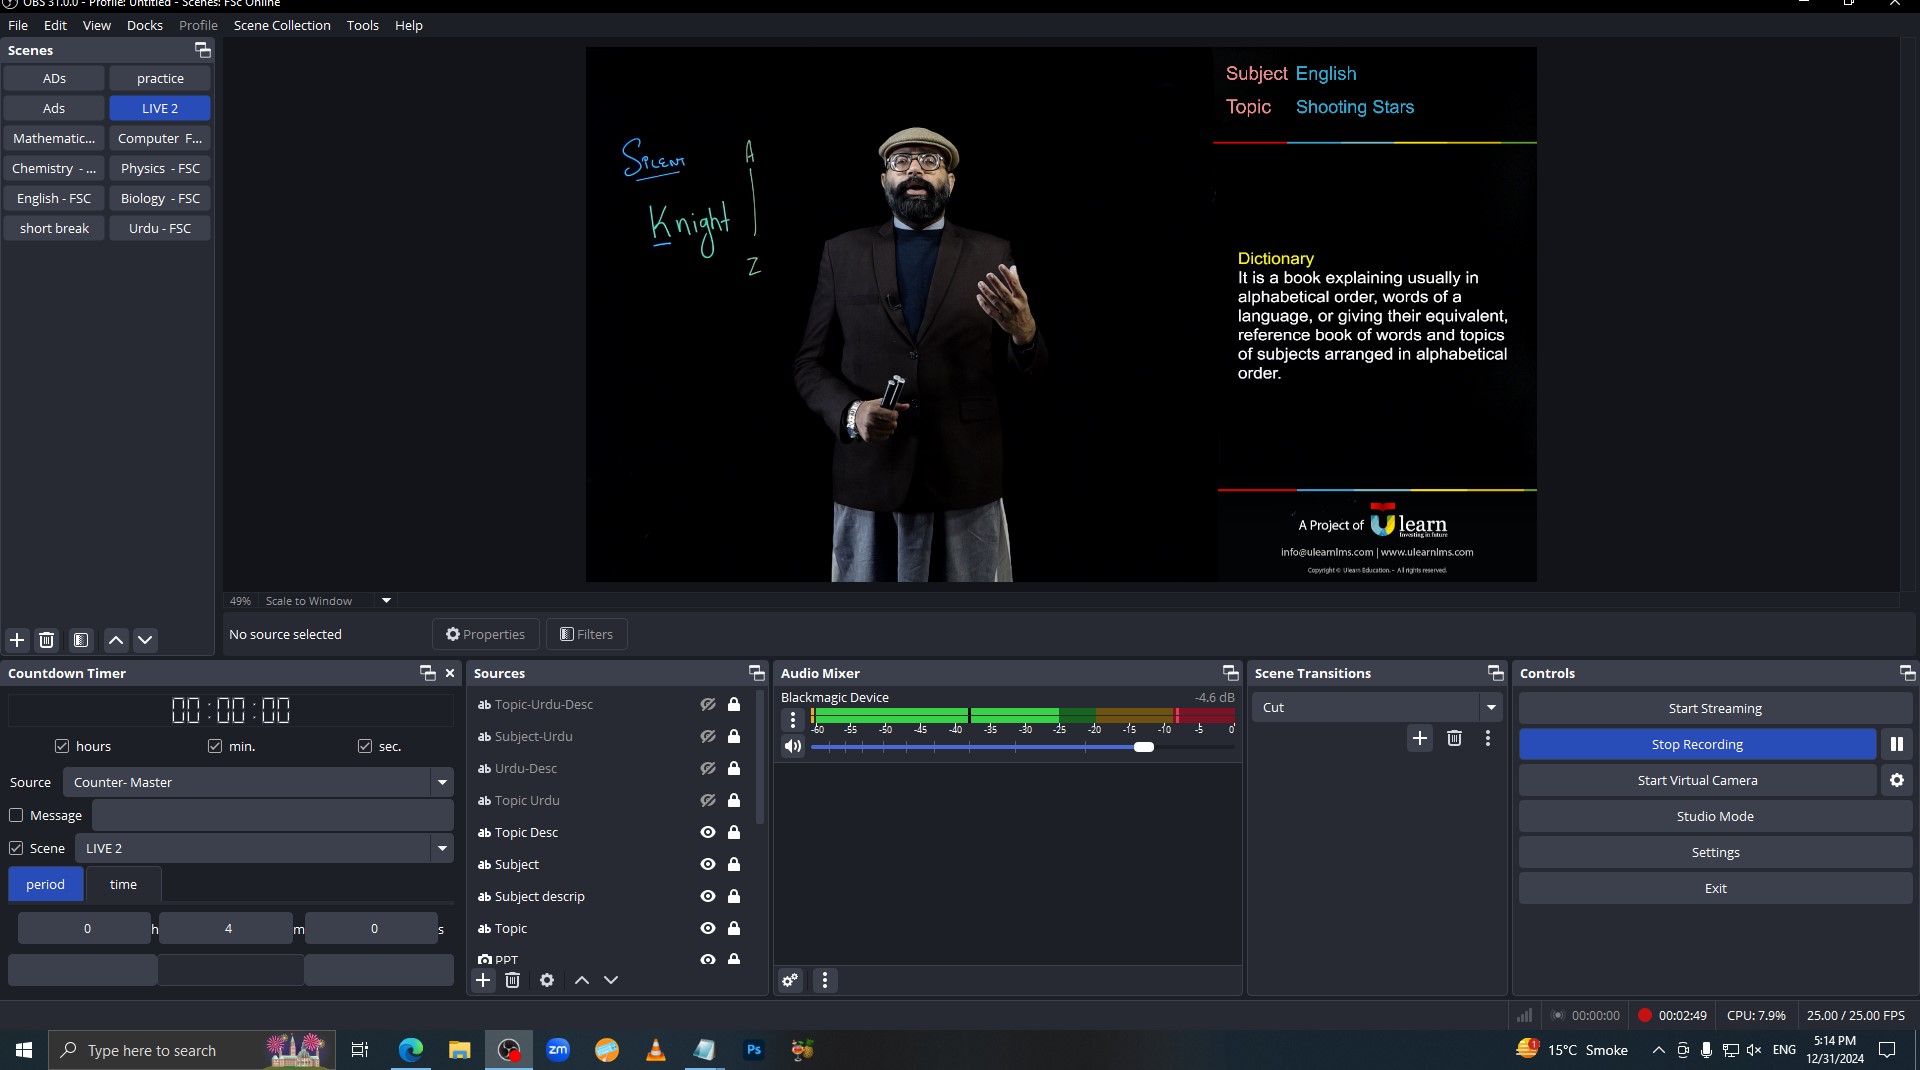
Task: Uncheck the hours checkbox
Action: pyautogui.click(x=62, y=746)
